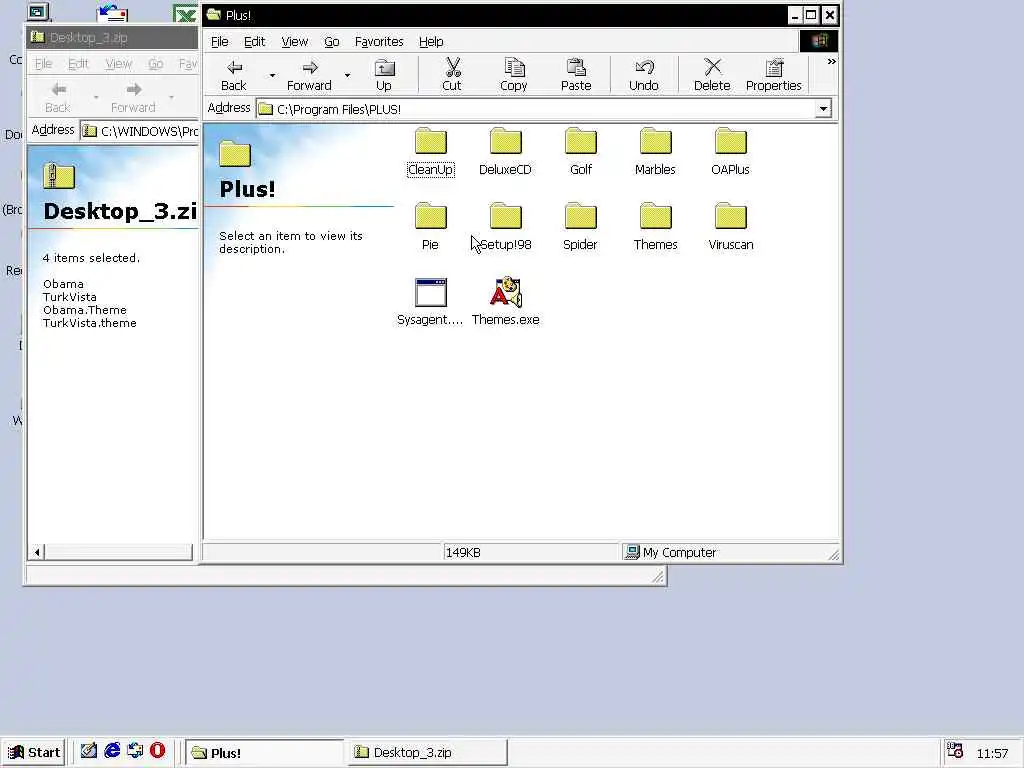Show more toolbar buttons chevron
Viewport: 1024px width, 768px height.
(x=831, y=61)
